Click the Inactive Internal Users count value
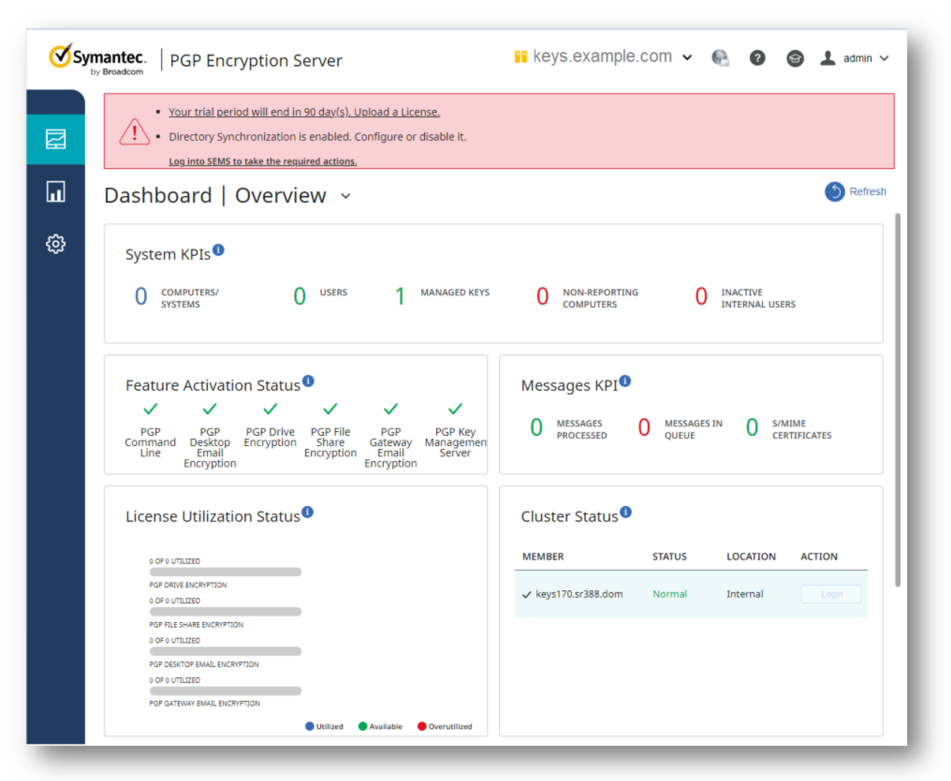The height and width of the screenshot is (781, 951). [x=701, y=297]
